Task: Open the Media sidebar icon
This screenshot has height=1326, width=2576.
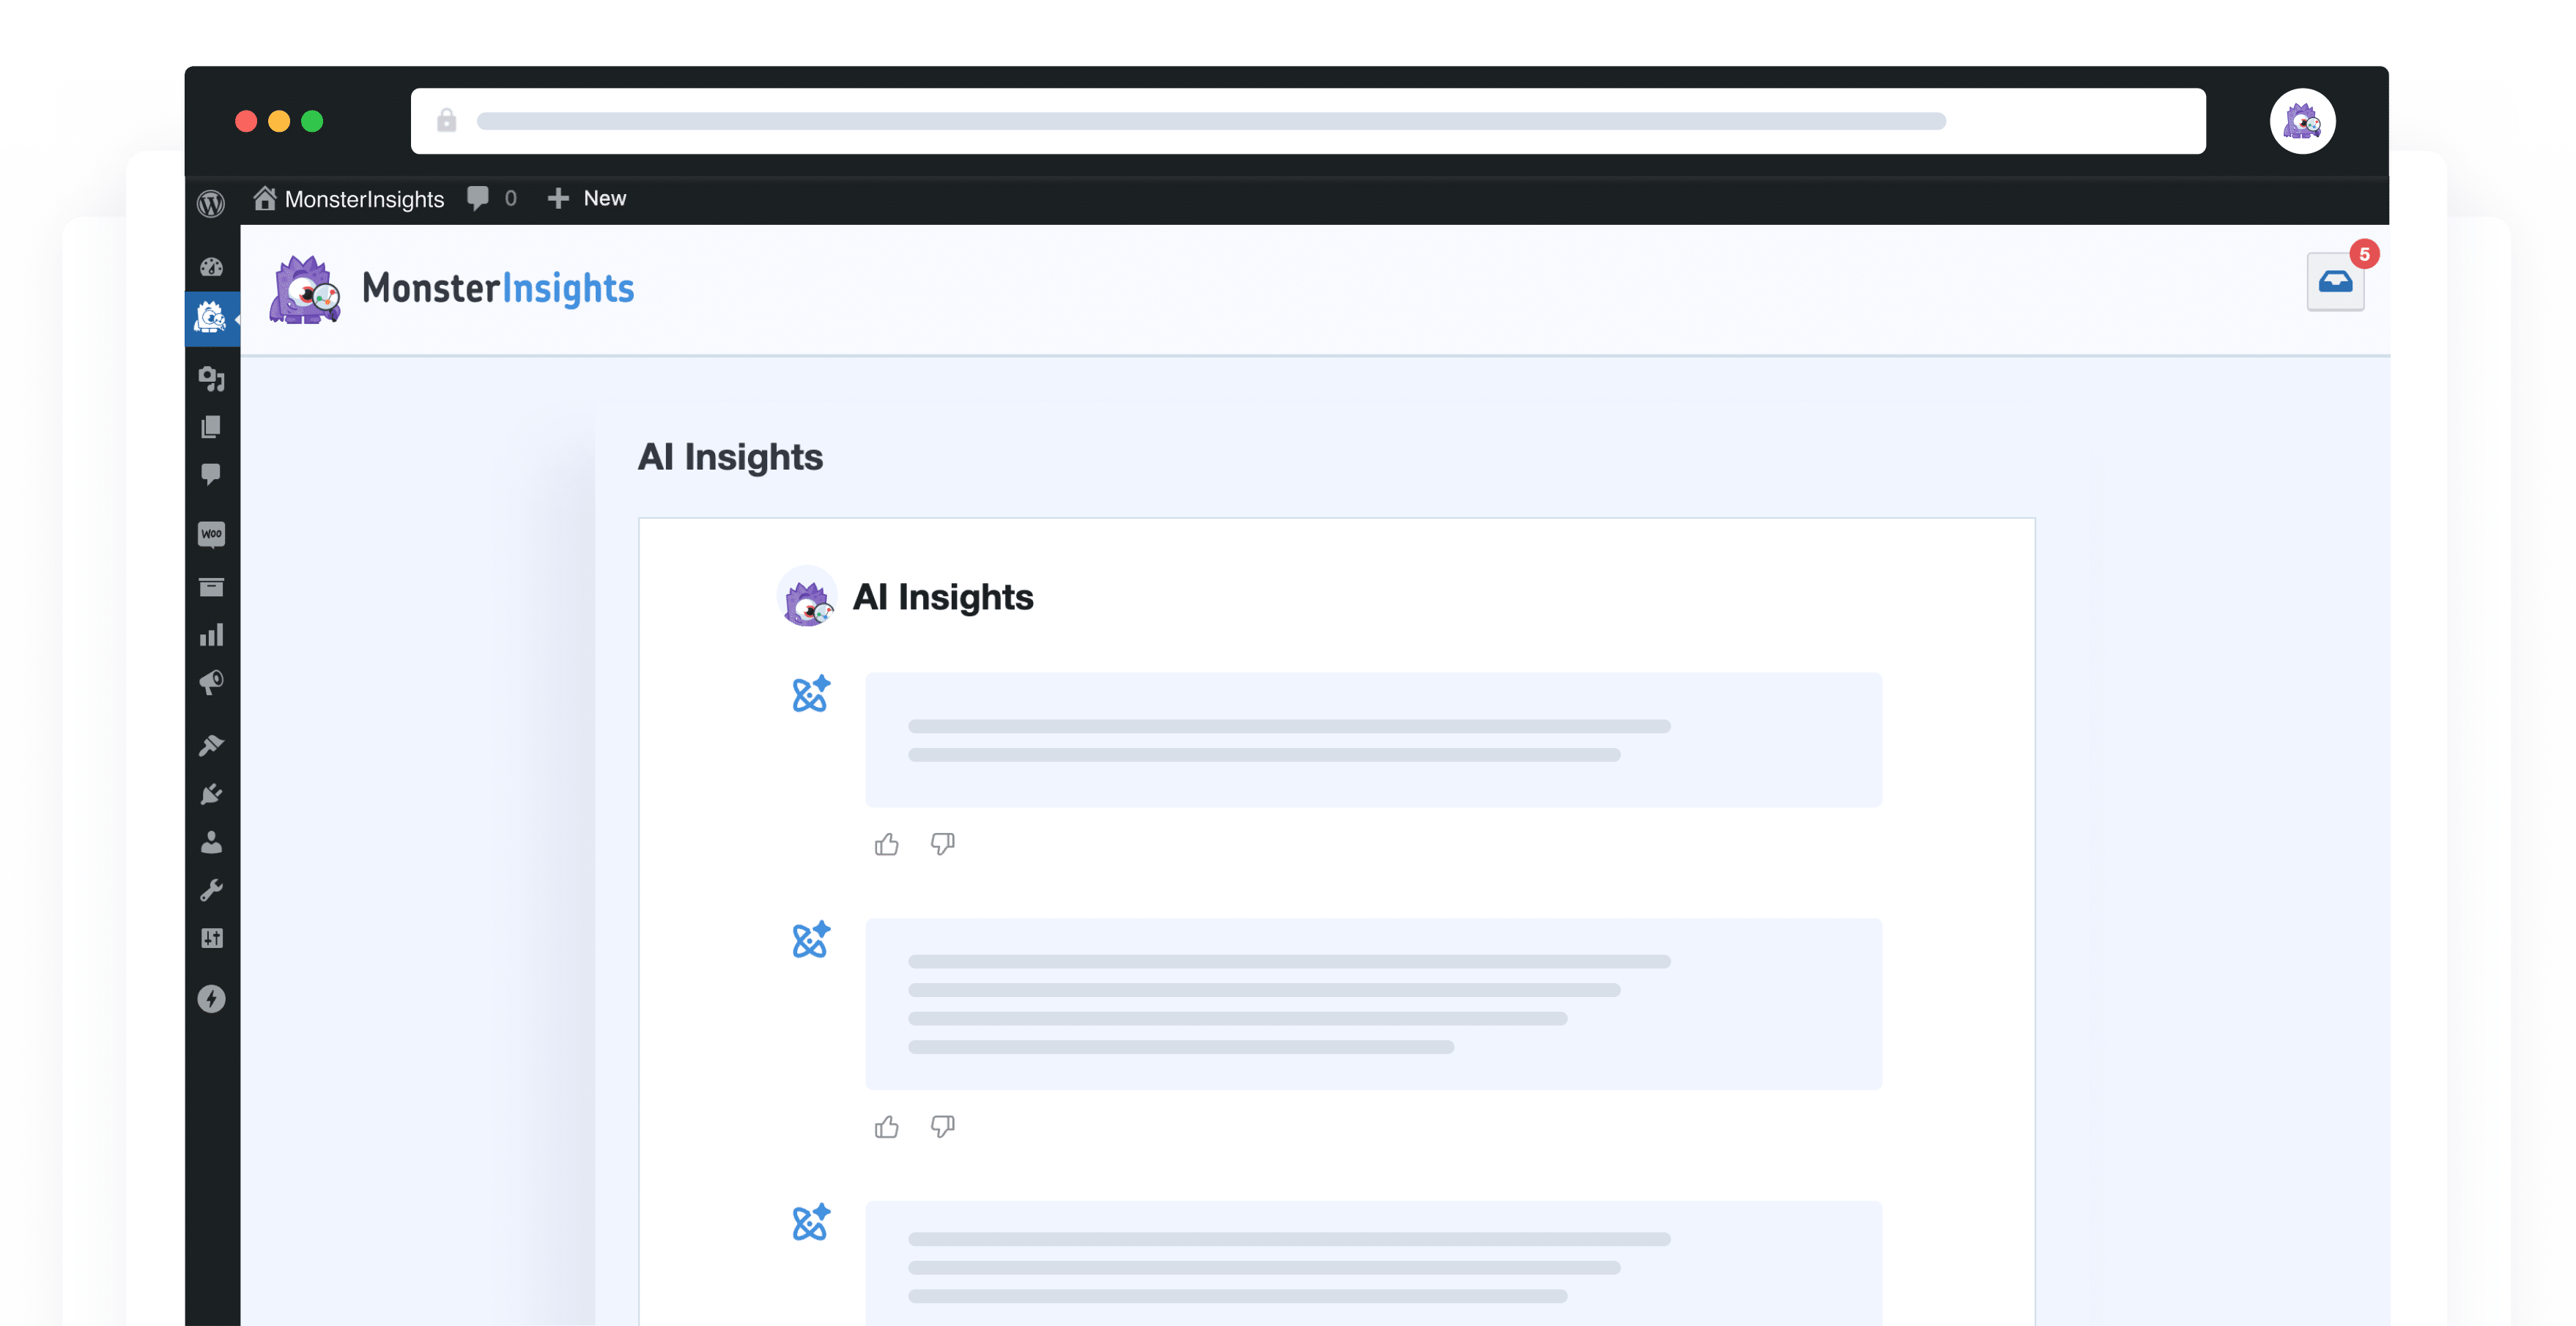Action: pos(211,379)
